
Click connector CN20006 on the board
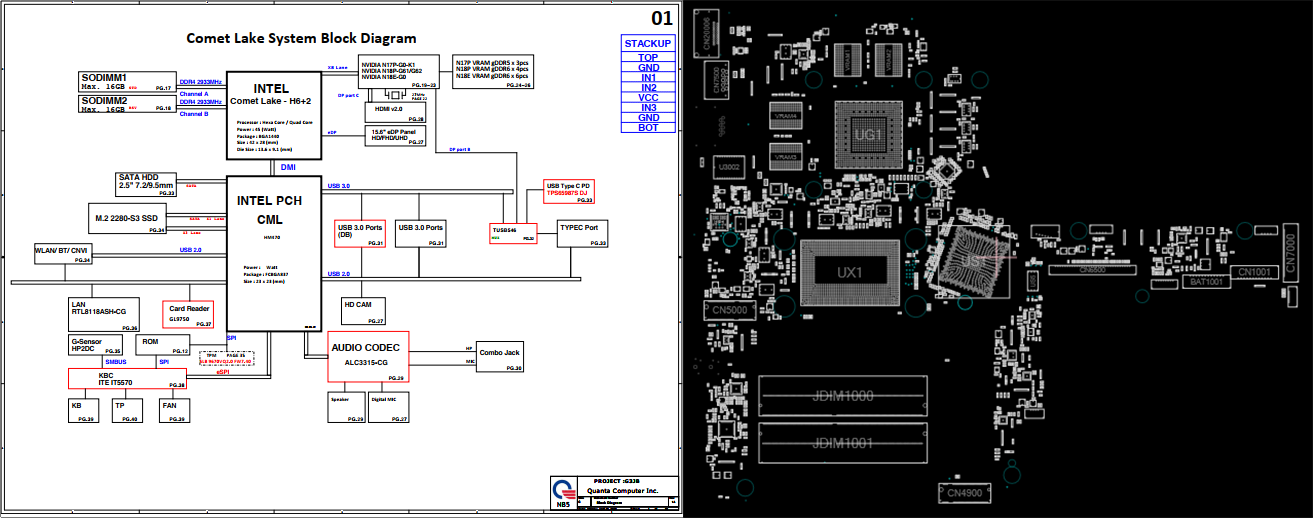707,34
